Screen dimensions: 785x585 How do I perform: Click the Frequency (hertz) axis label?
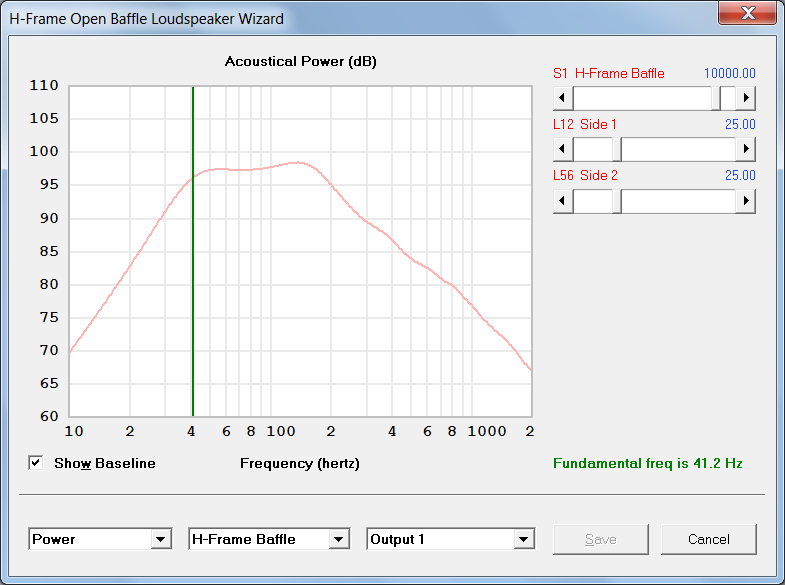(x=300, y=463)
